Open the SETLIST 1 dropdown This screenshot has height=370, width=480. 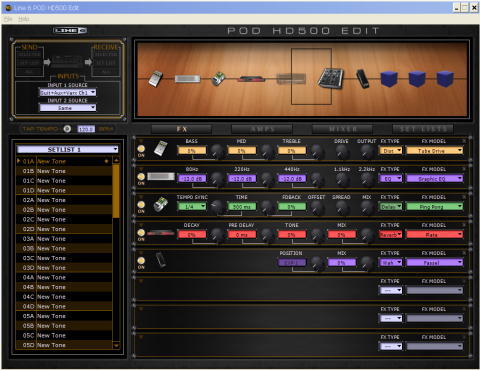pyautogui.click(x=68, y=149)
